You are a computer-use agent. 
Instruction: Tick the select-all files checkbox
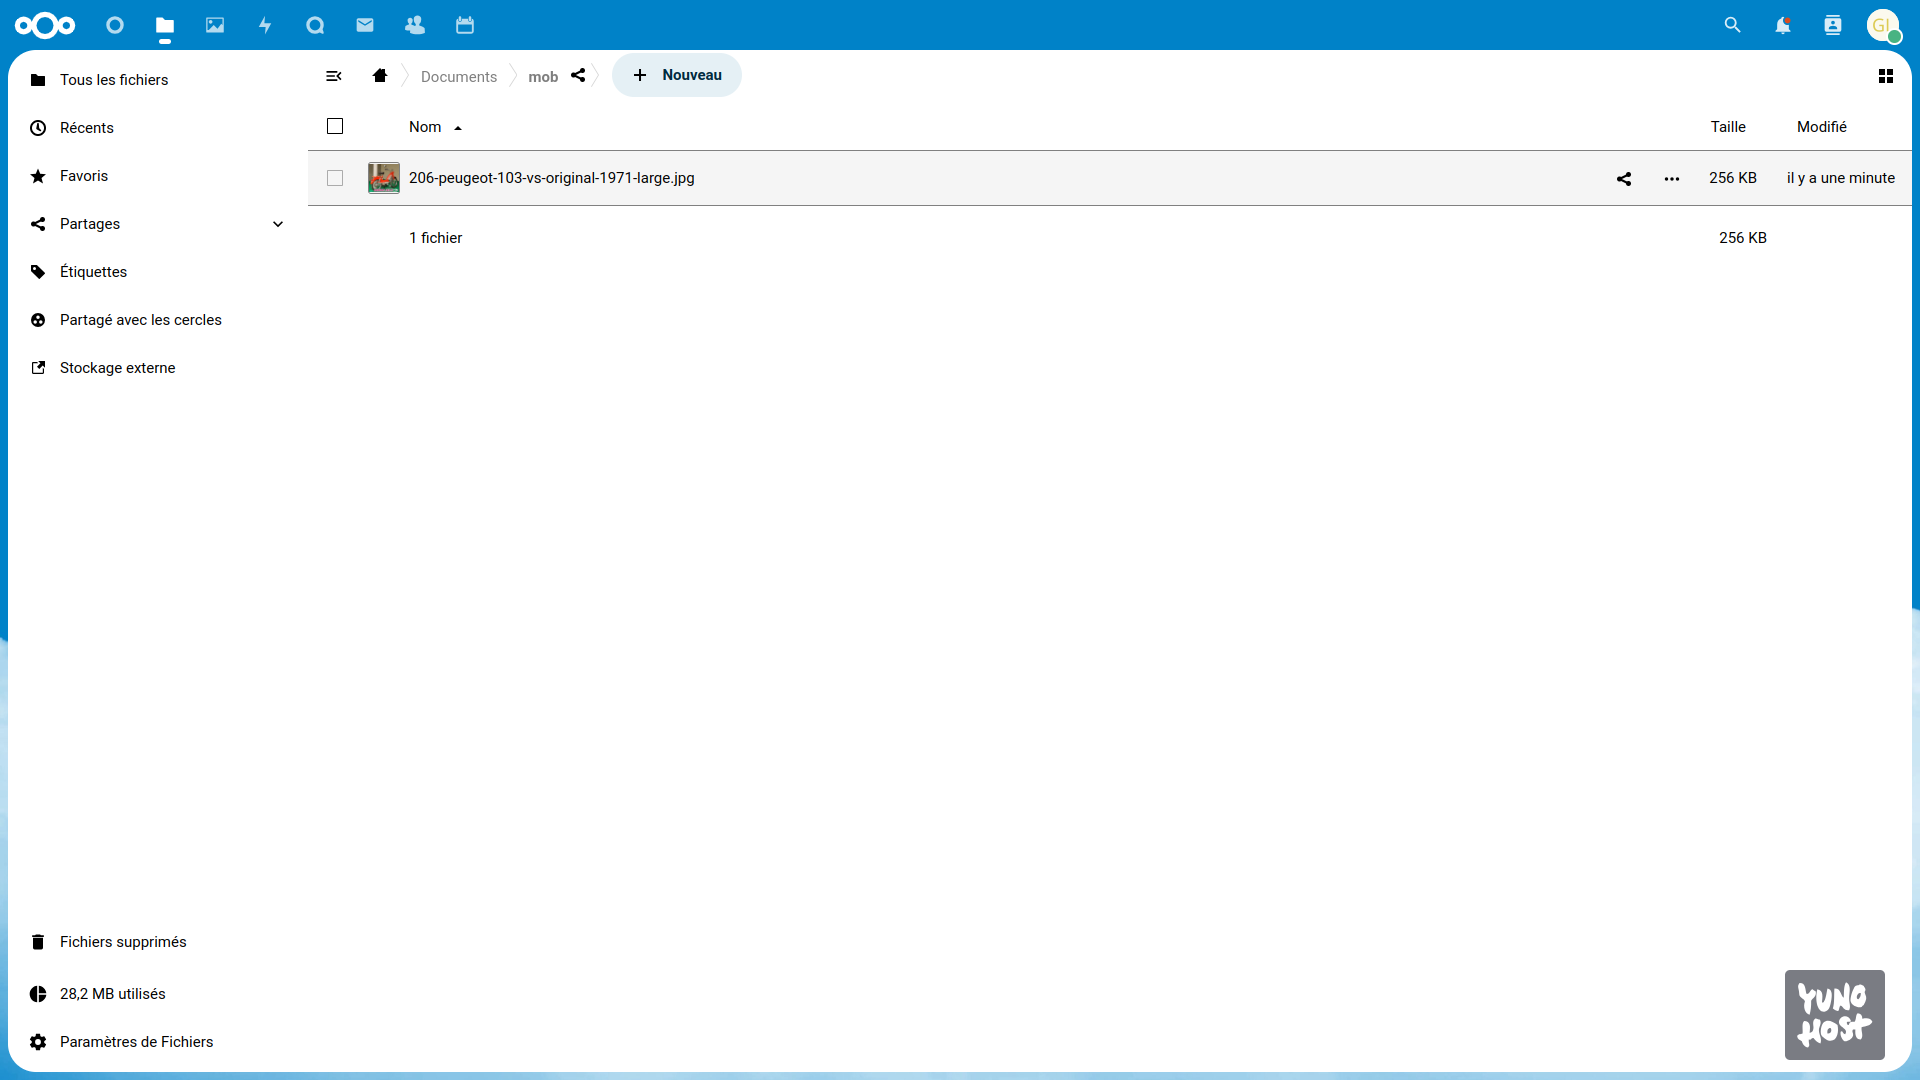click(335, 126)
